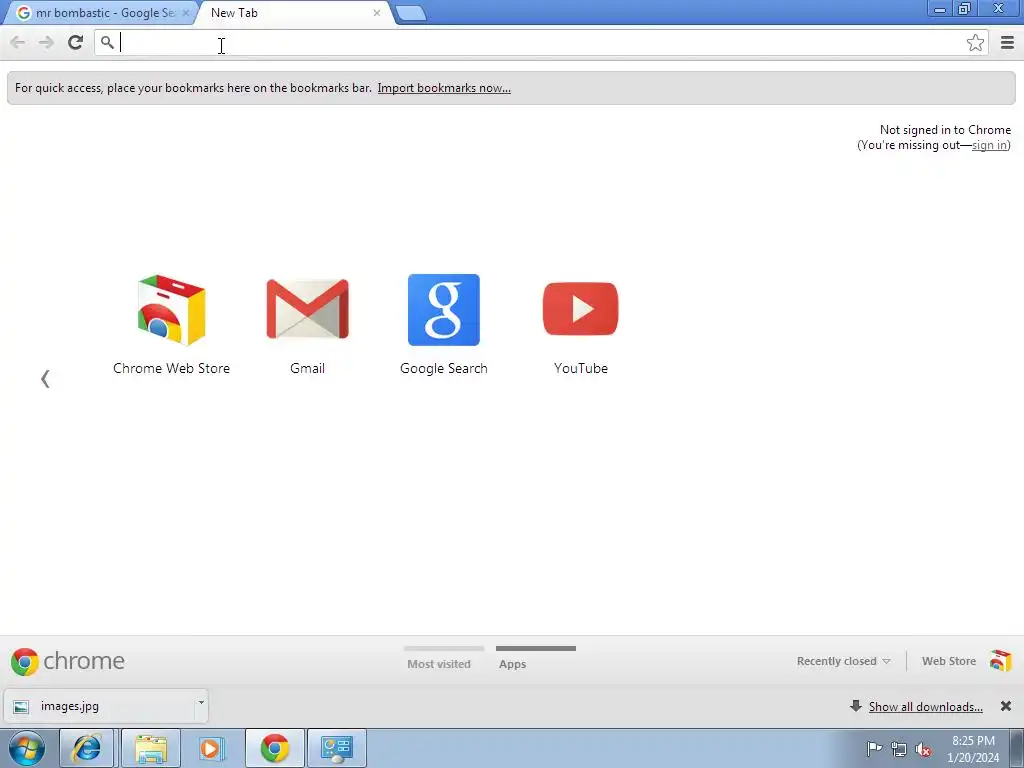
Task: Close the mr bombastic tab
Action: (x=185, y=13)
